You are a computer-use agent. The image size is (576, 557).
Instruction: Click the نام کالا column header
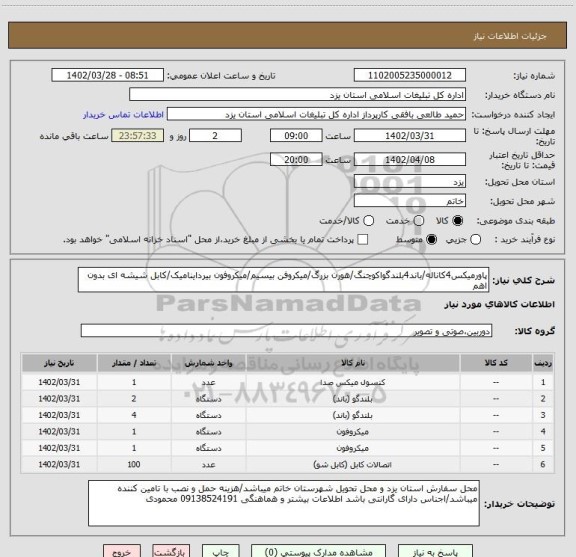coord(352,363)
